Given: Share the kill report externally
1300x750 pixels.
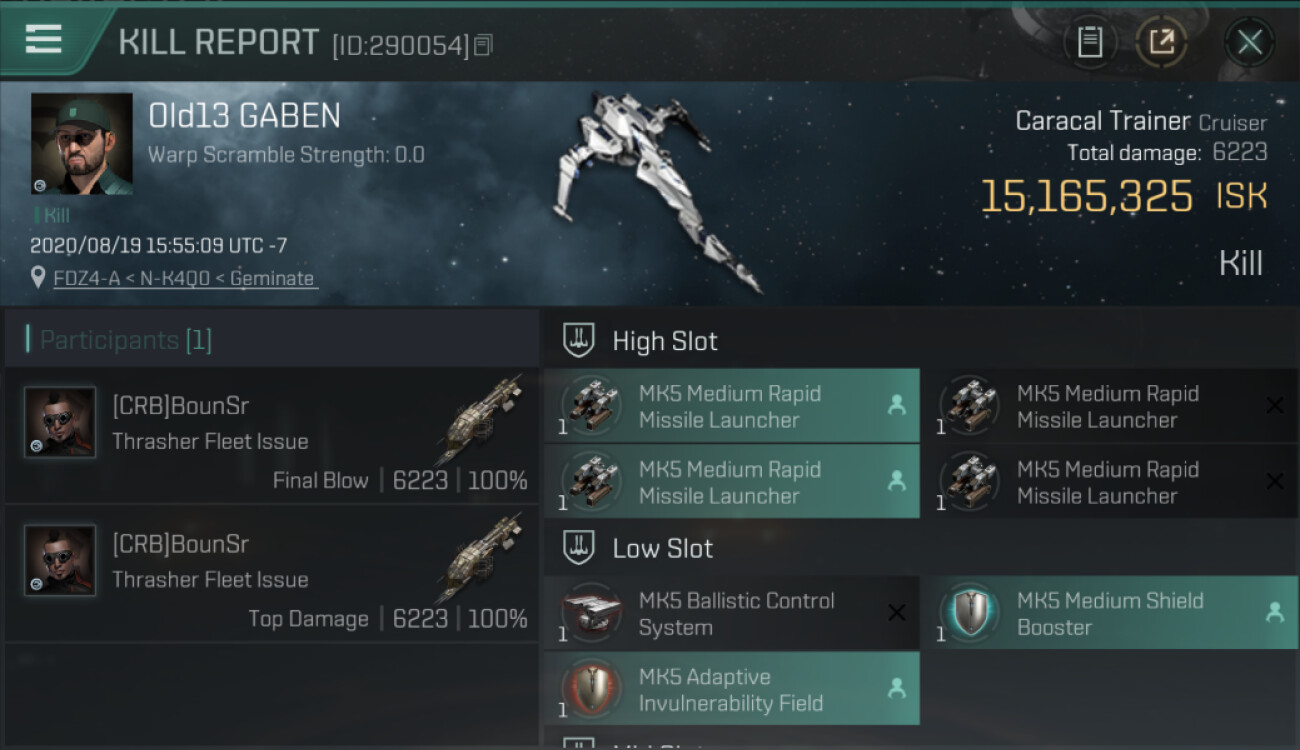Looking at the screenshot, I should pos(1161,42).
